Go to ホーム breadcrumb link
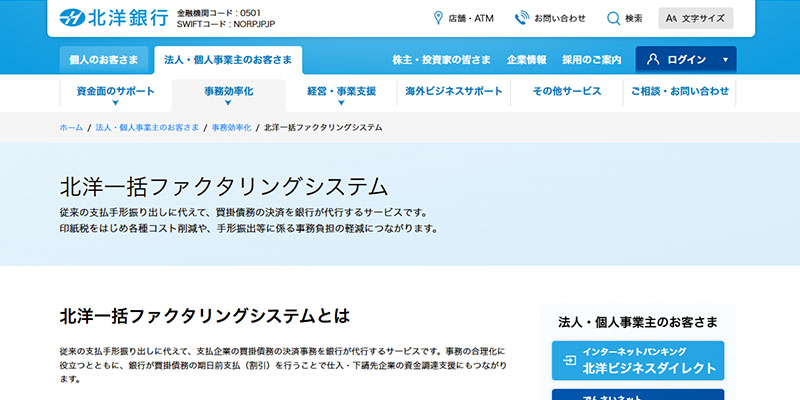Screen dimensions: 800x400 click(x=71, y=128)
